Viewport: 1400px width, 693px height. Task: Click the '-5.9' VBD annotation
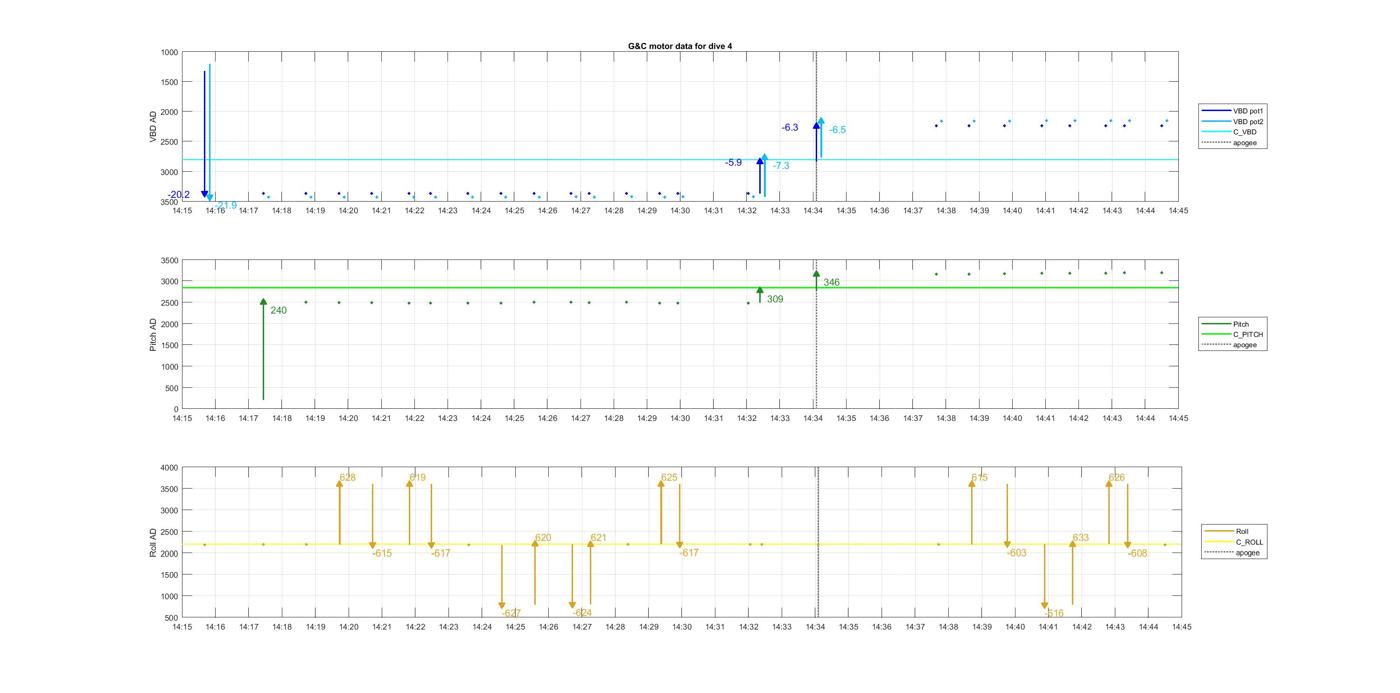(734, 163)
